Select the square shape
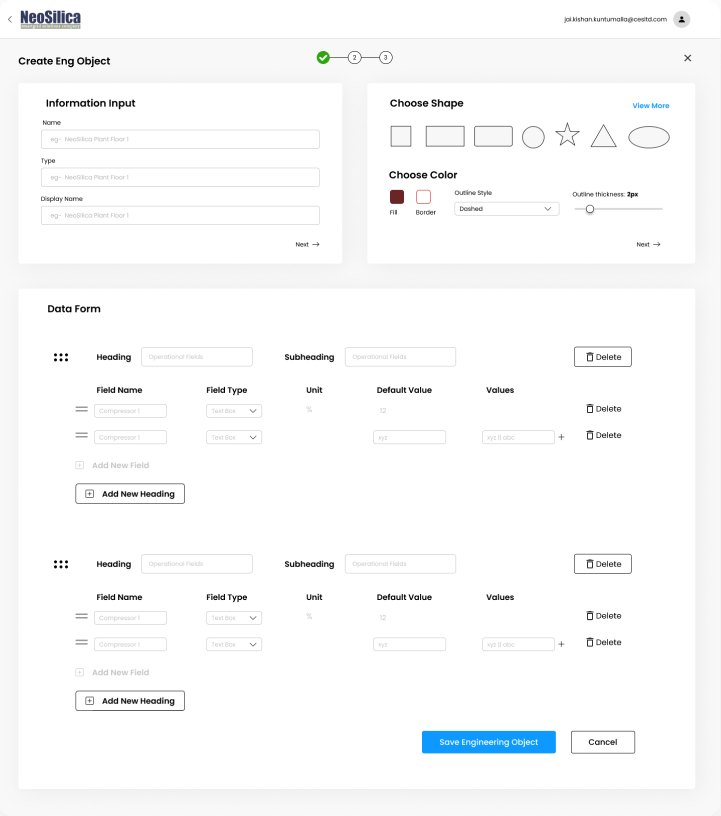721x816 pixels. pos(401,136)
